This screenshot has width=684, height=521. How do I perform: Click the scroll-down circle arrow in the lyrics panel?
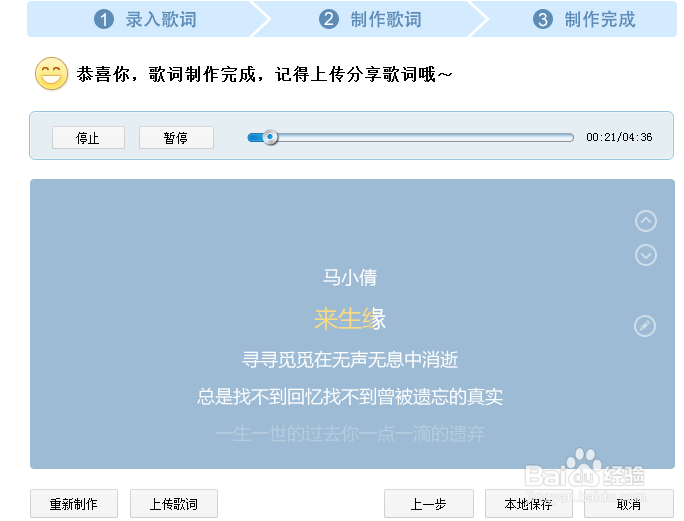pyautogui.click(x=646, y=255)
